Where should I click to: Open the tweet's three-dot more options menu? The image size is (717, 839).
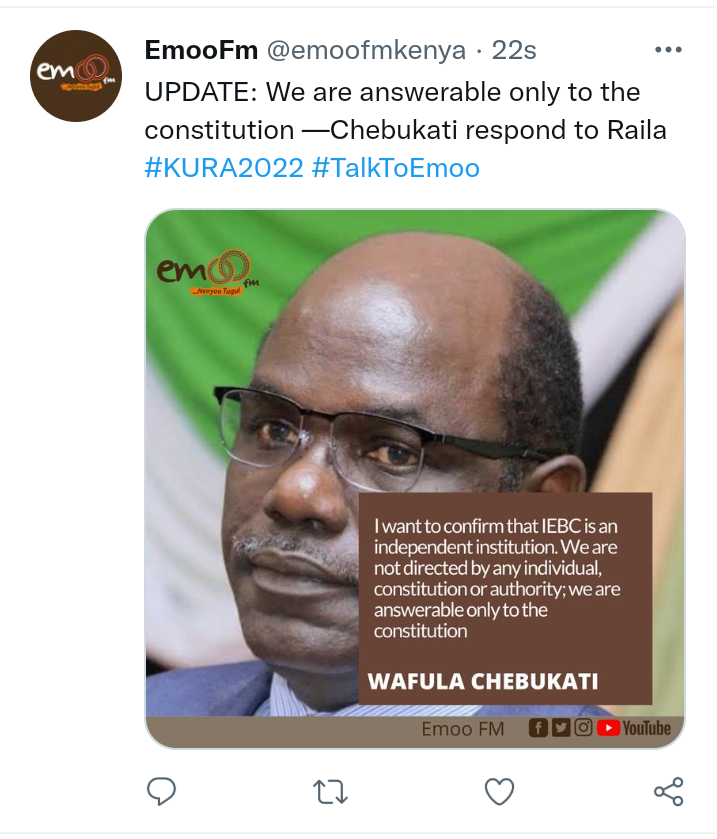coord(668,50)
